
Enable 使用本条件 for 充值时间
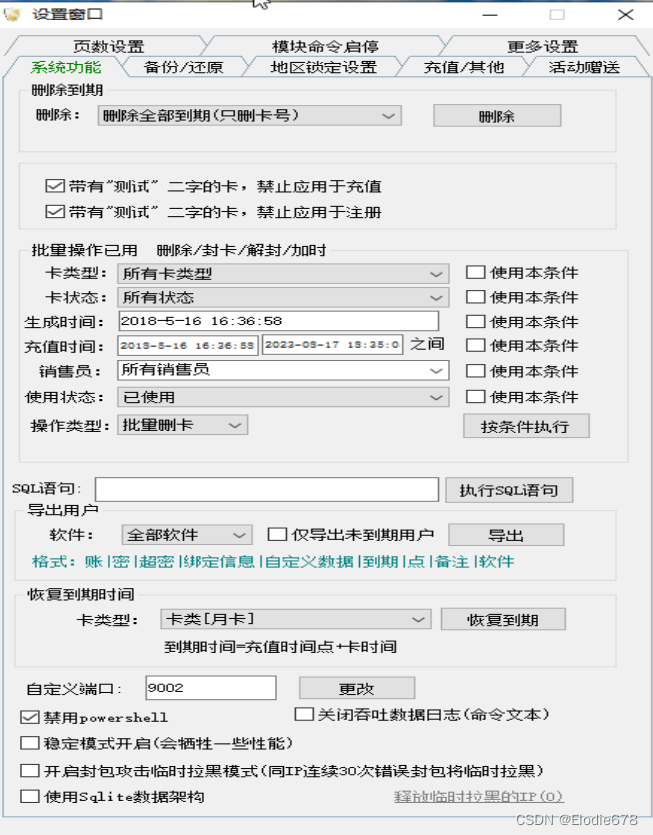click(476, 345)
